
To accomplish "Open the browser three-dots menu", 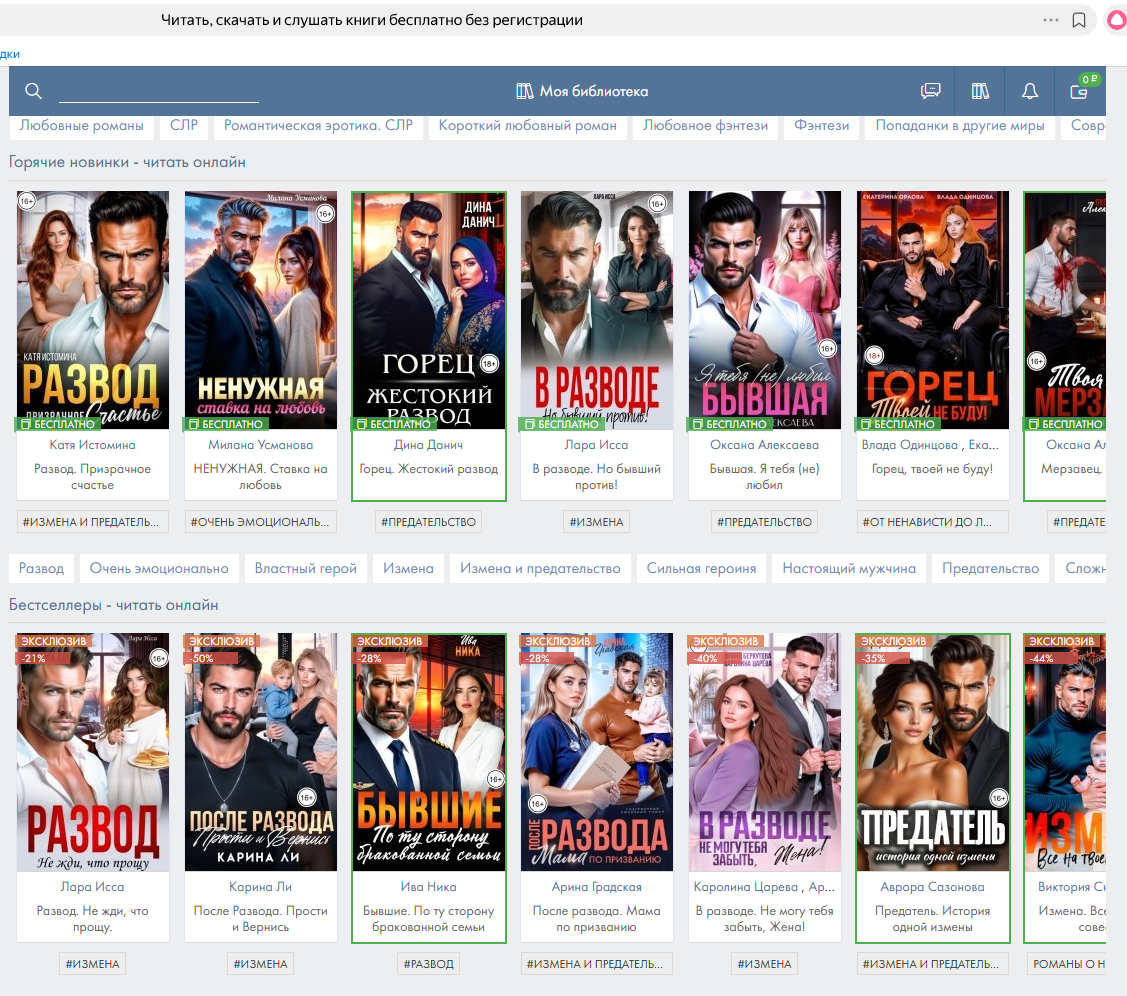I will pos(1051,20).
